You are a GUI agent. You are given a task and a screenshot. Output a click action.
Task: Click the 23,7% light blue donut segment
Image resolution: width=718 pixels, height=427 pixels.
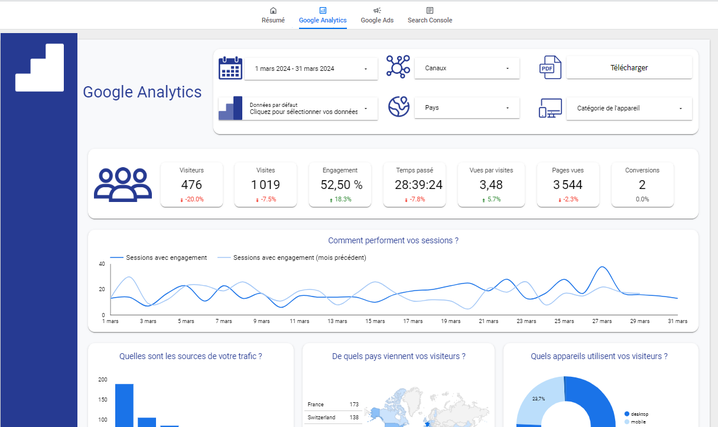pyautogui.click(x=538, y=400)
